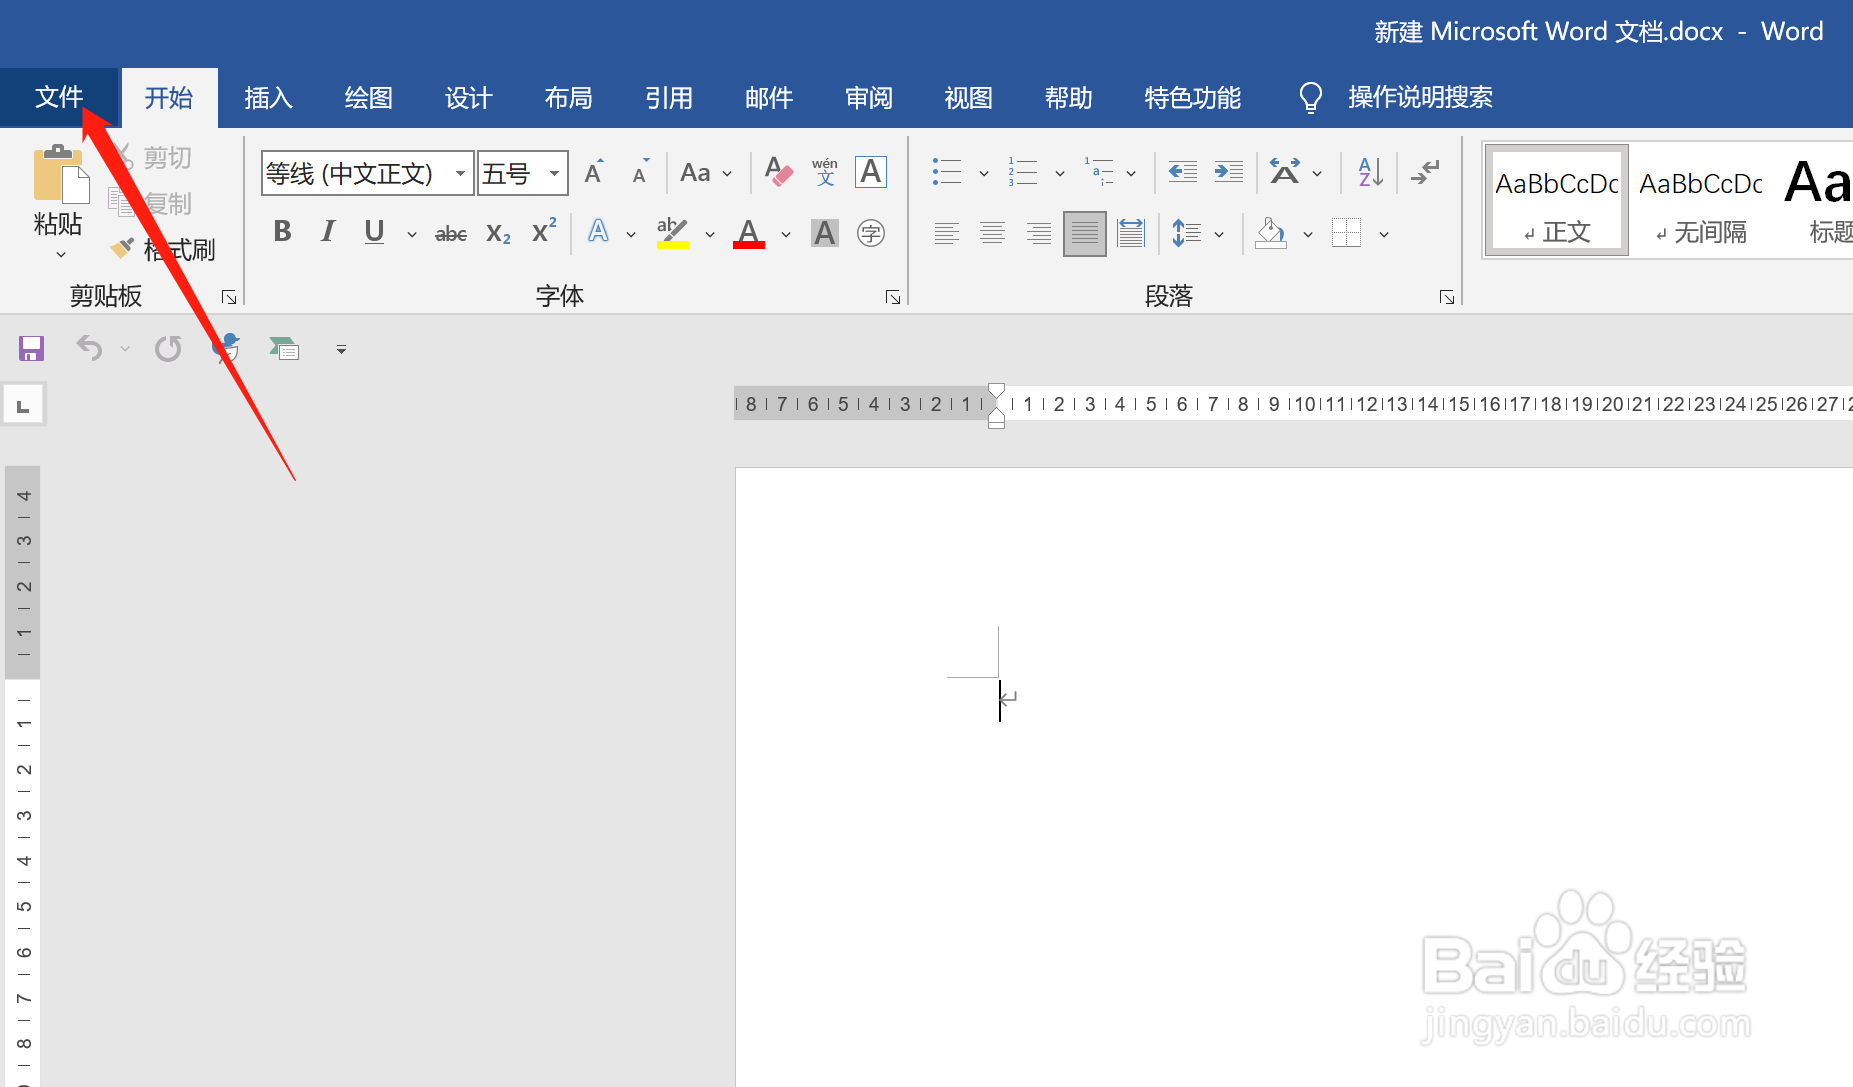
Task: Click the borders icon
Action: click(x=1347, y=234)
